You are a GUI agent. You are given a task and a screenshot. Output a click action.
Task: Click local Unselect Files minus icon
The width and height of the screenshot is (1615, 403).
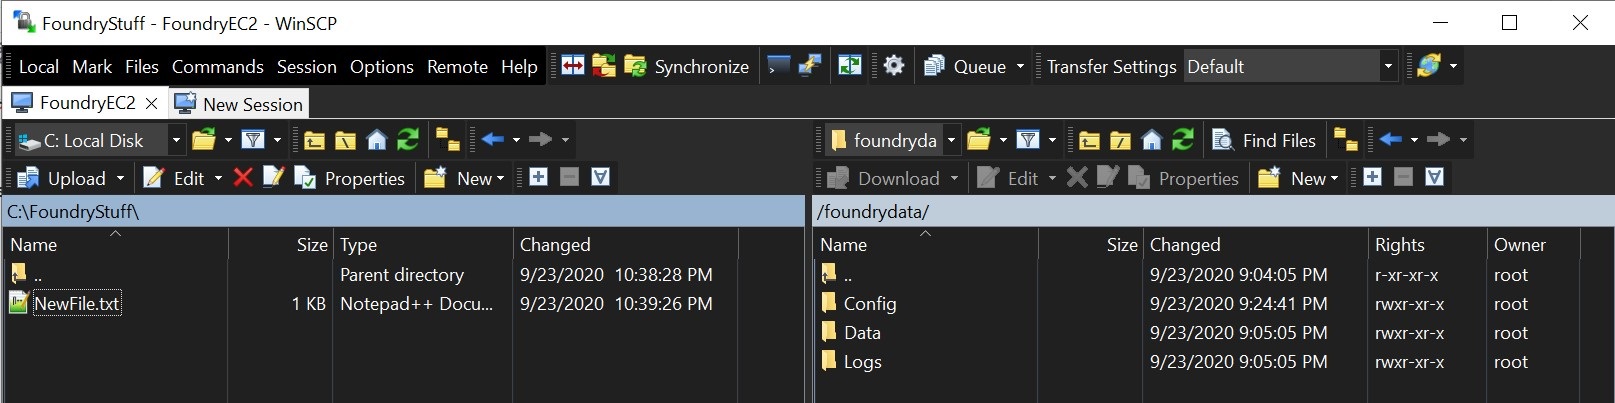pyautogui.click(x=569, y=177)
